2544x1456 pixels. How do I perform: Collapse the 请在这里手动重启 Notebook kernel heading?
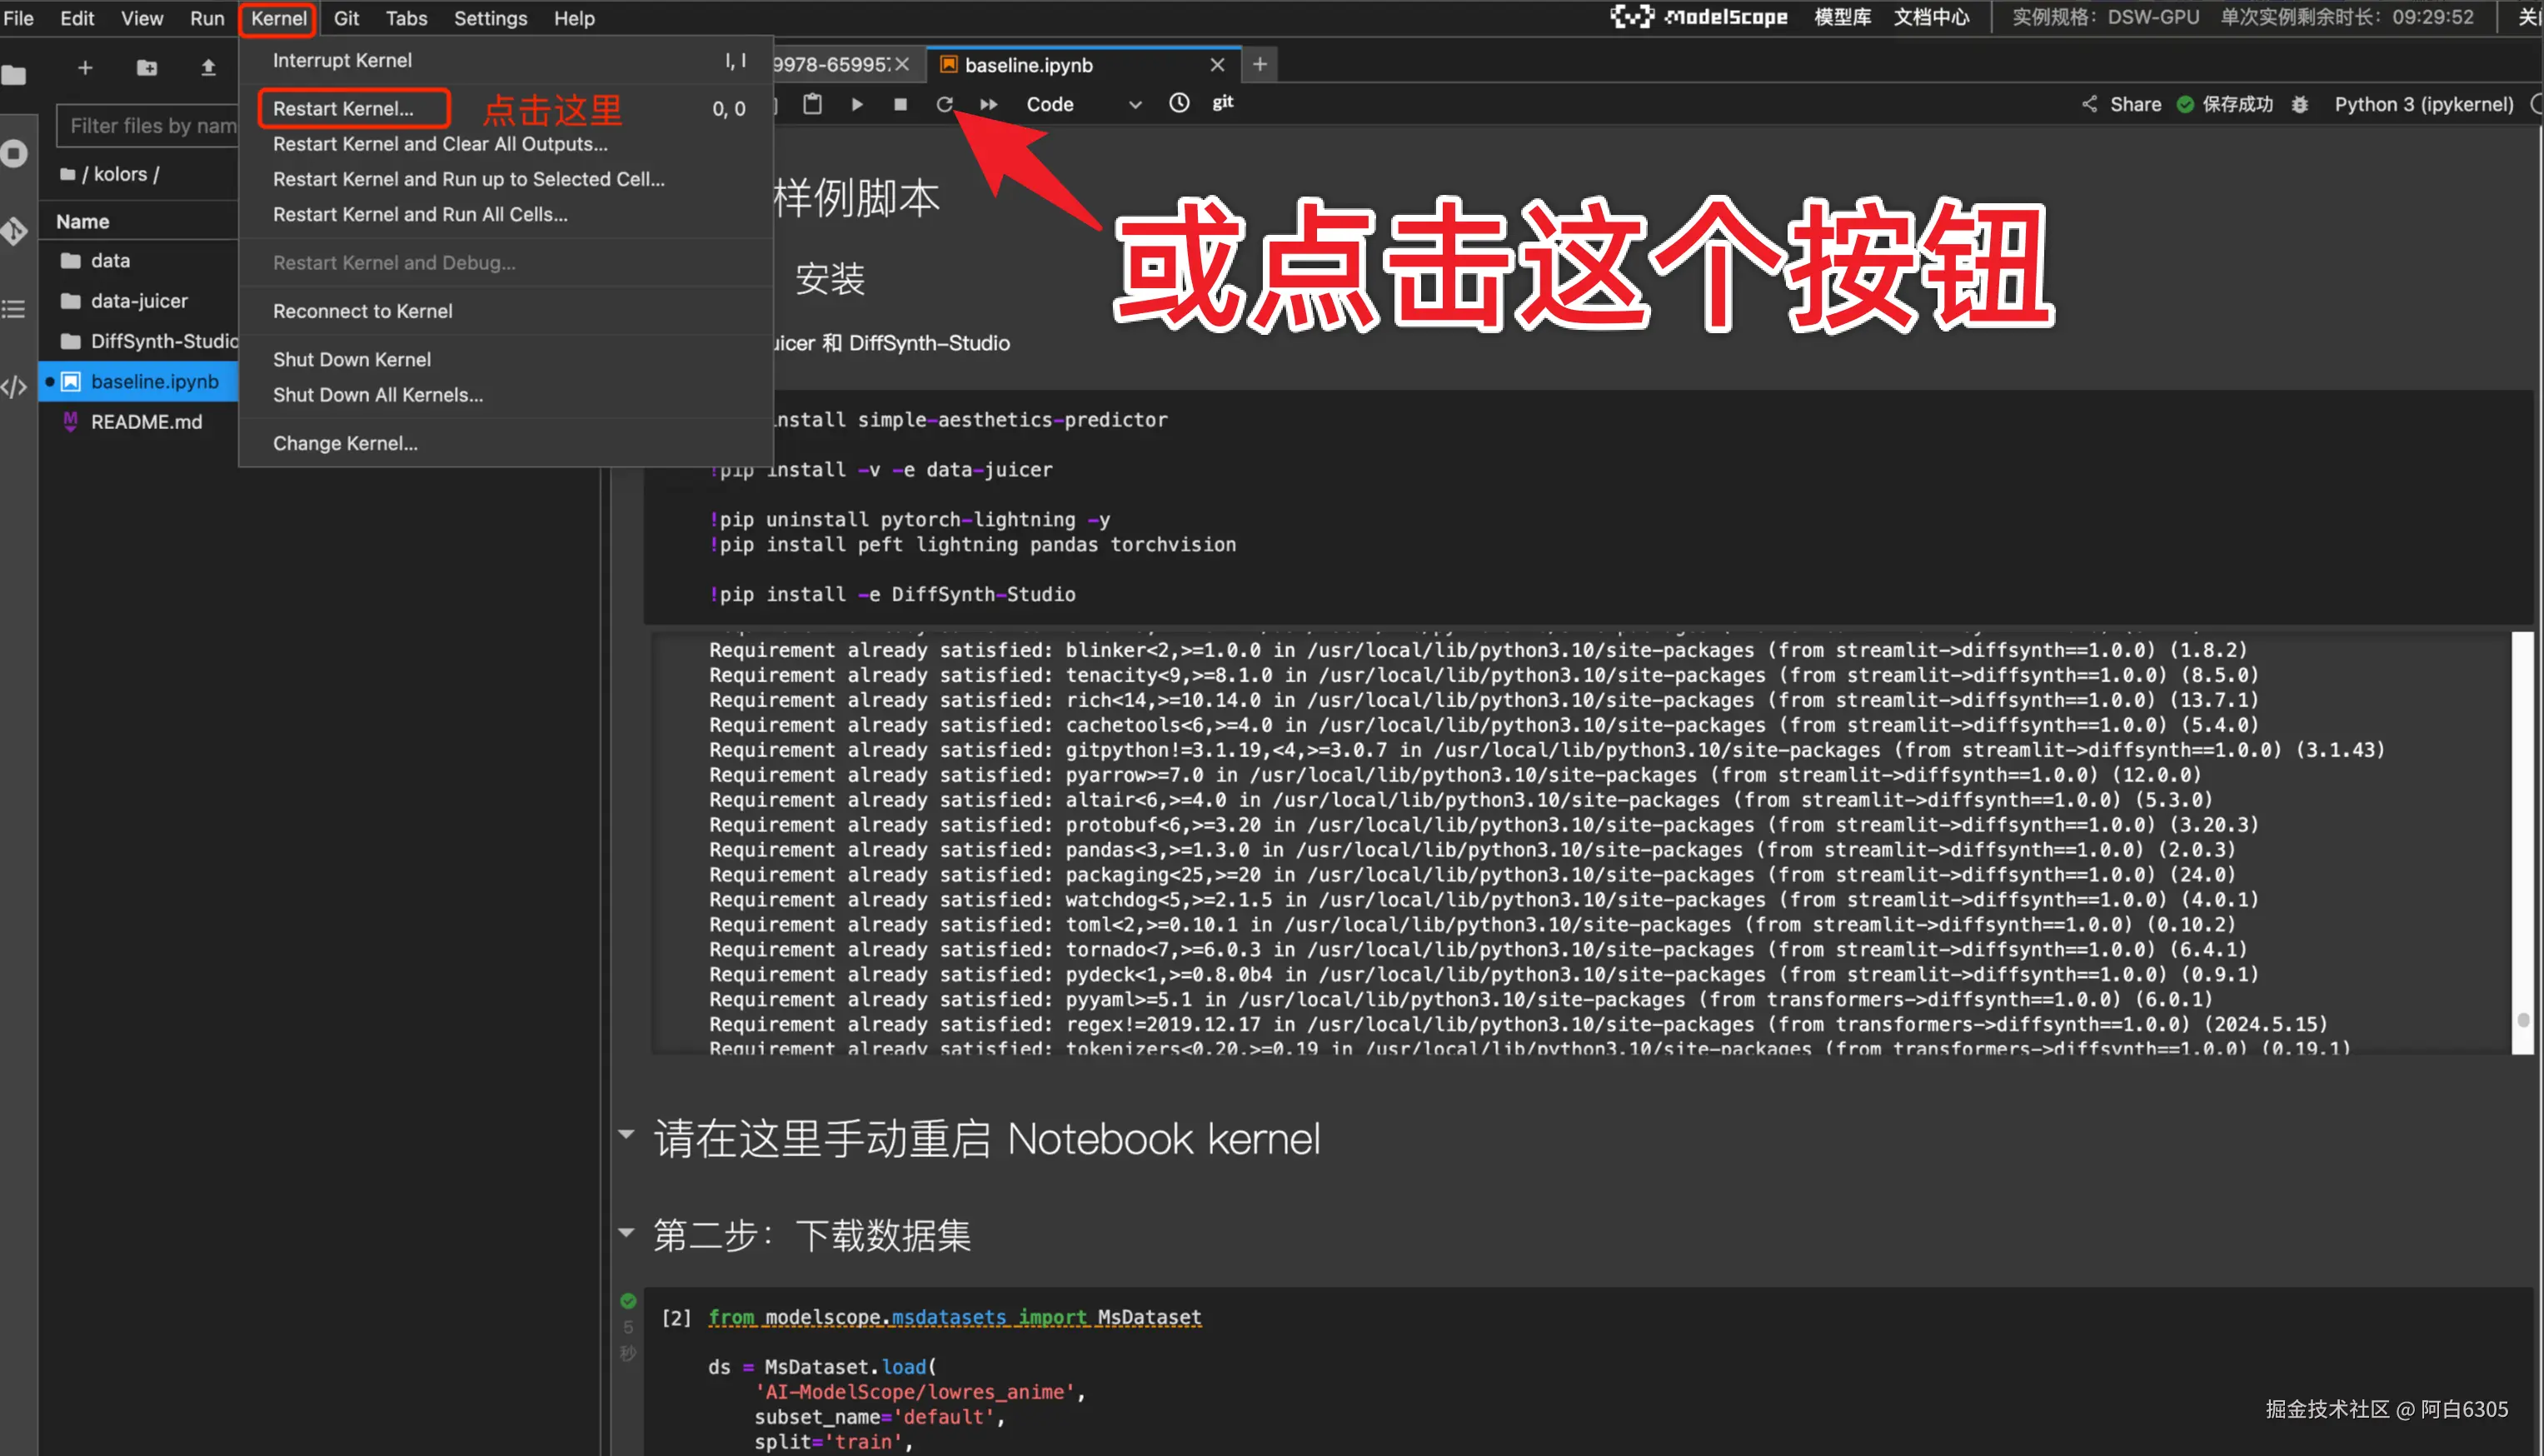(x=627, y=1135)
